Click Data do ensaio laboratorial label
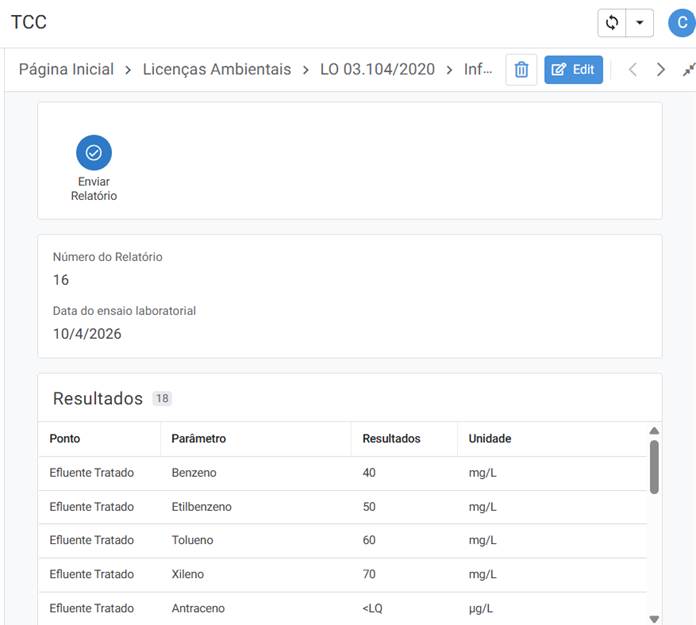 click(x=124, y=311)
